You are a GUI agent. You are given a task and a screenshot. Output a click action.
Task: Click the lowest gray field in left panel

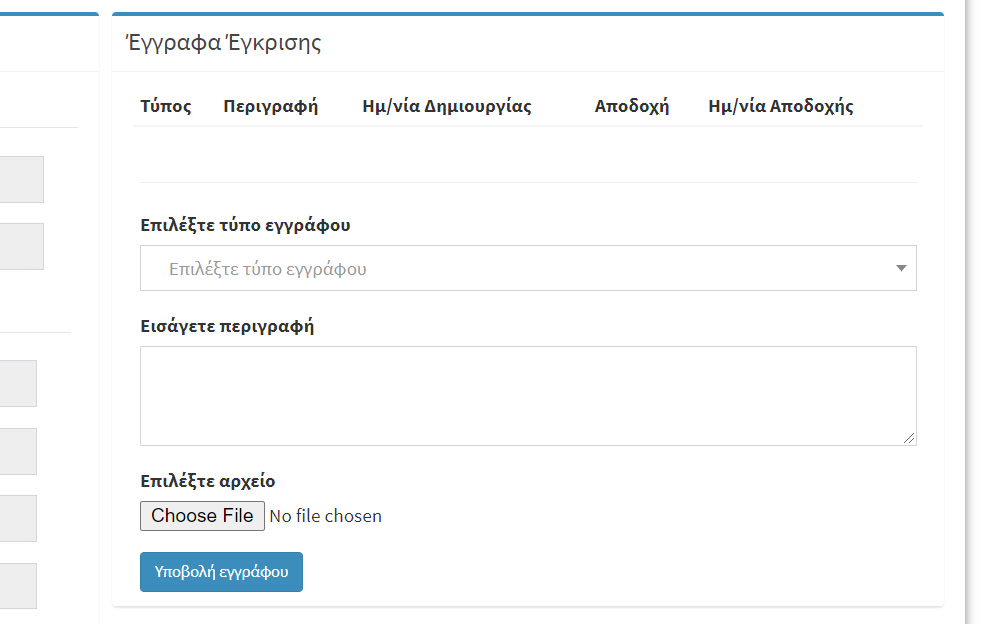point(18,586)
